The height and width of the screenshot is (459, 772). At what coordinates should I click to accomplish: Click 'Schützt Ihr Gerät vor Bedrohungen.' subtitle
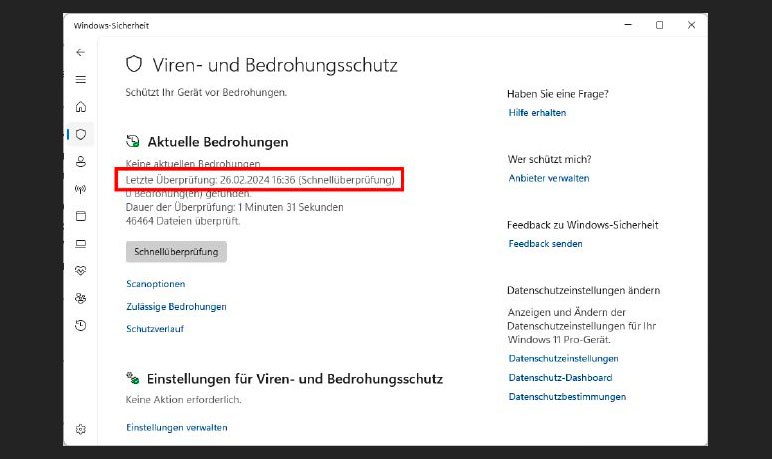206,92
